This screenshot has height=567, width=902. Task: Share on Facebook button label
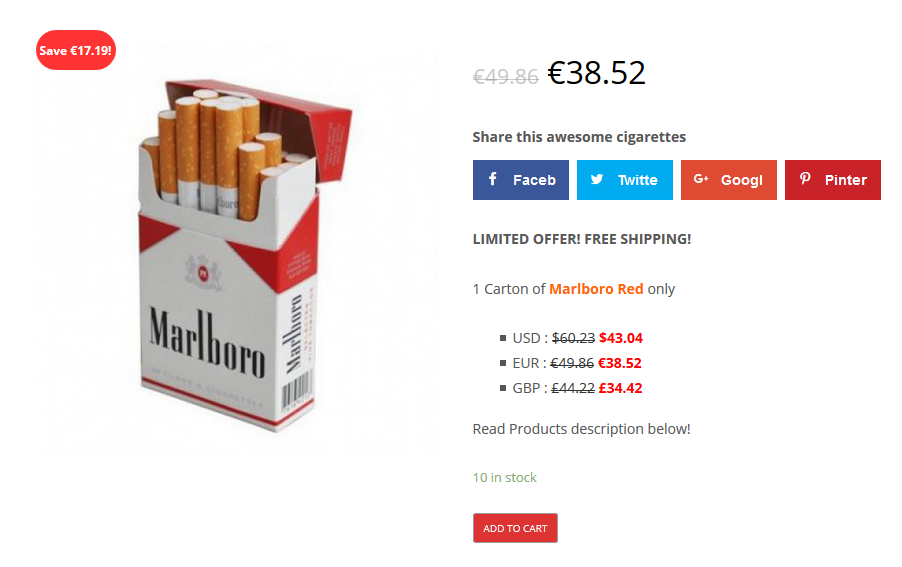pyautogui.click(x=534, y=180)
